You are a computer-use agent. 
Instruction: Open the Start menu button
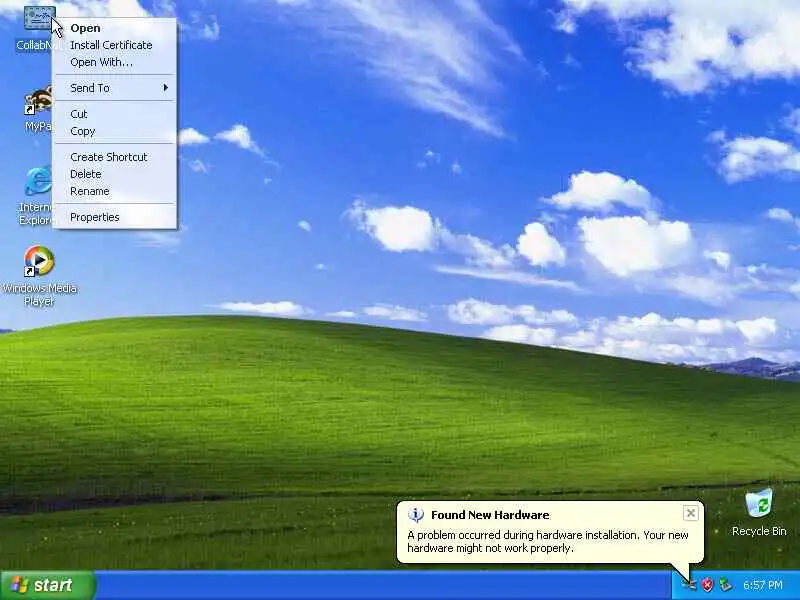coord(48,585)
